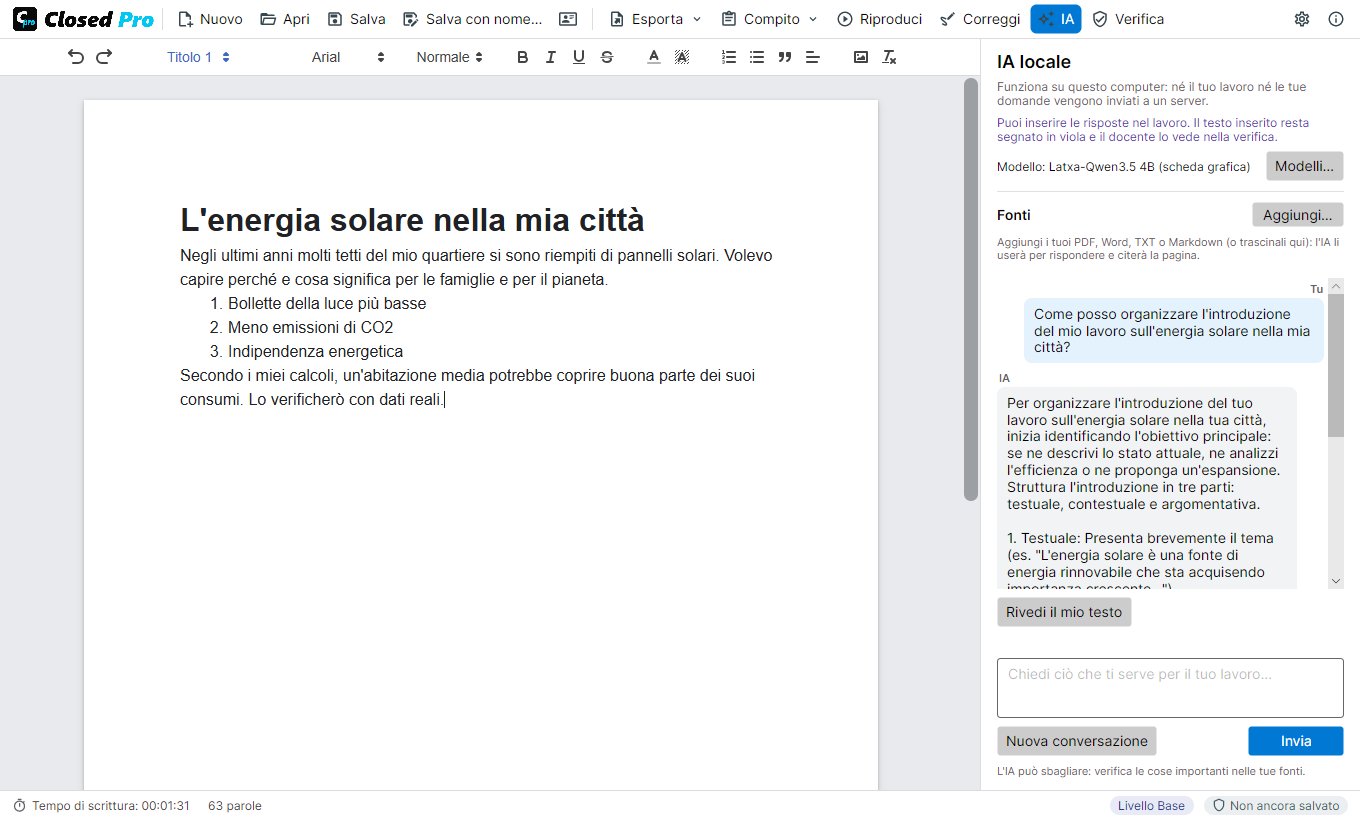Screen dimensions: 1360x820
Task: Open the Verifica tool
Action: point(1128,19)
